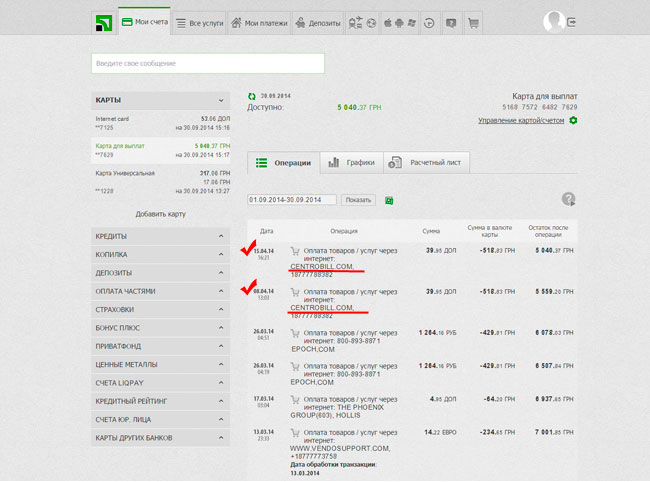Screen dimensions: 650x482
Task: Click green export icon beside Показать button
Action: click(389, 200)
